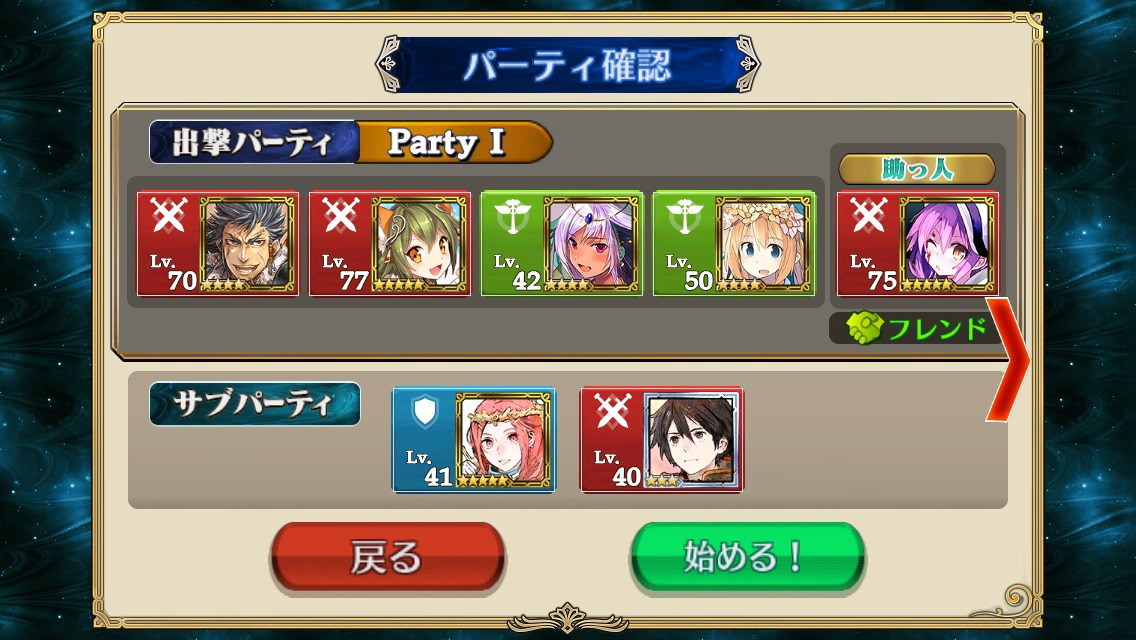Choose the Lv. 40 black-haired swordsman card
Viewport: 1136px width, 640px height.
661,440
